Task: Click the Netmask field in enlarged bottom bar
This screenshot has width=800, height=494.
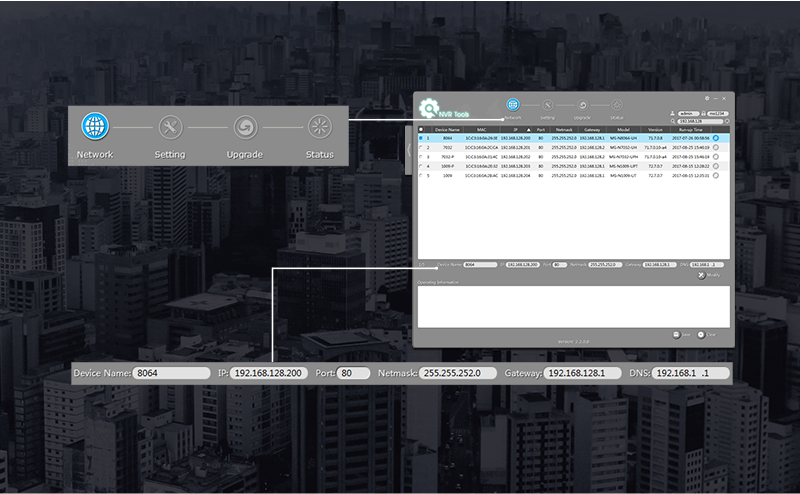Action: tap(450, 373)
